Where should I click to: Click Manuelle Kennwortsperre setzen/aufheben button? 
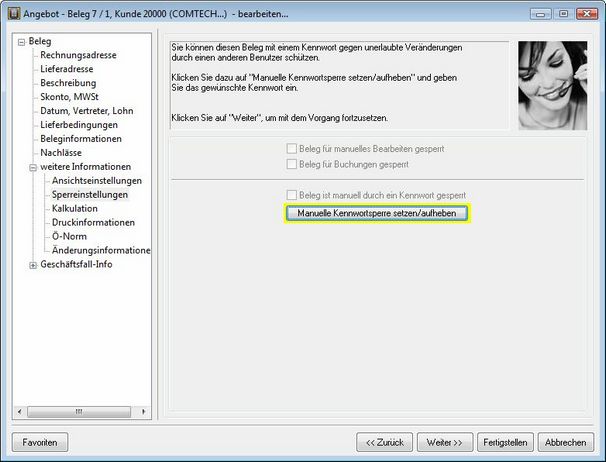[377, 213]
